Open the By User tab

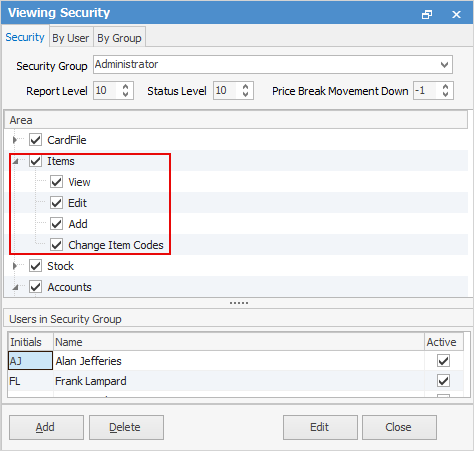(71, 38)
